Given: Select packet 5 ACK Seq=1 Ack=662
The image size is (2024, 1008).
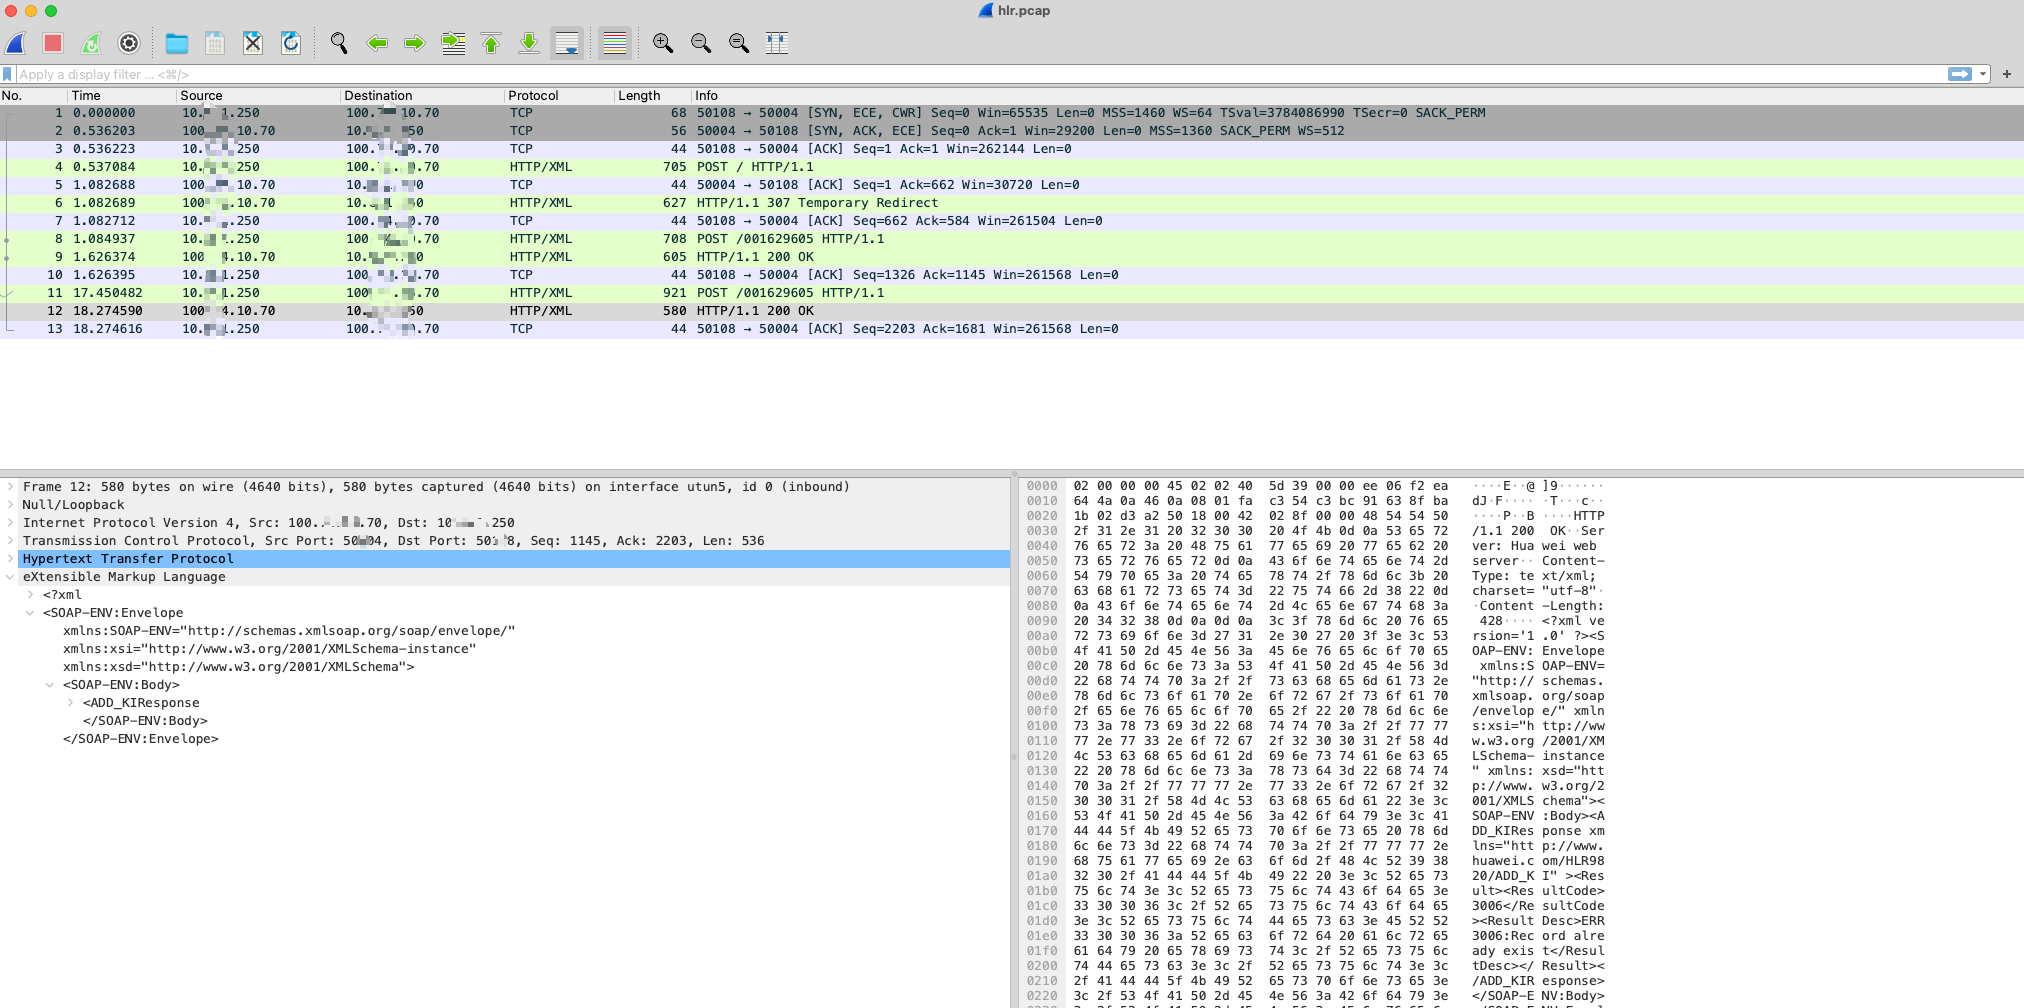Looking at the screenshot, I should coord(1012,185).
